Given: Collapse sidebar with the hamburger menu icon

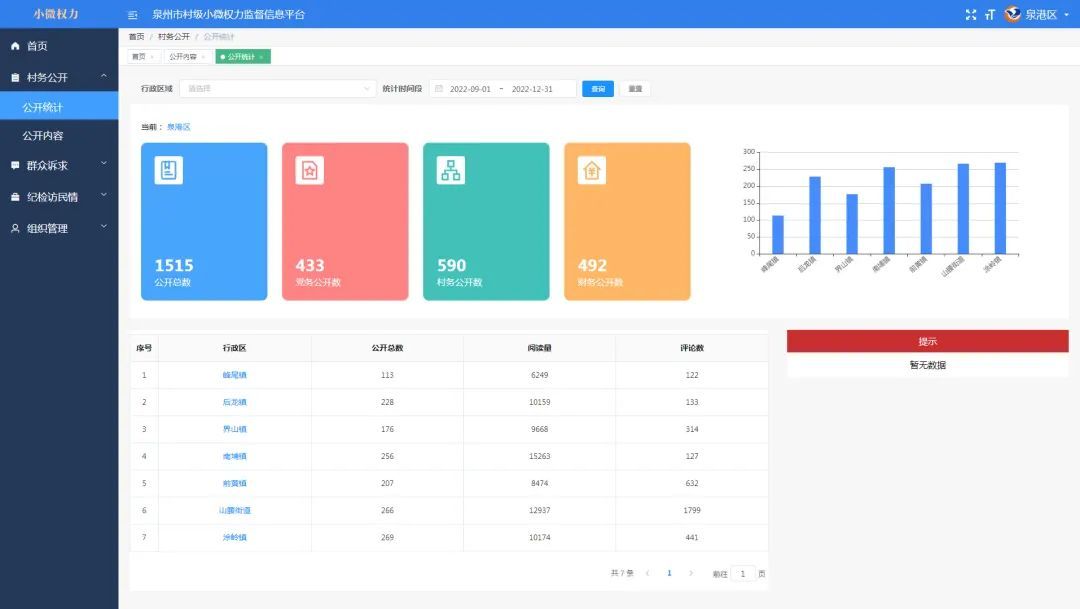Looking at the screenshot, I should tap(133, 15).
